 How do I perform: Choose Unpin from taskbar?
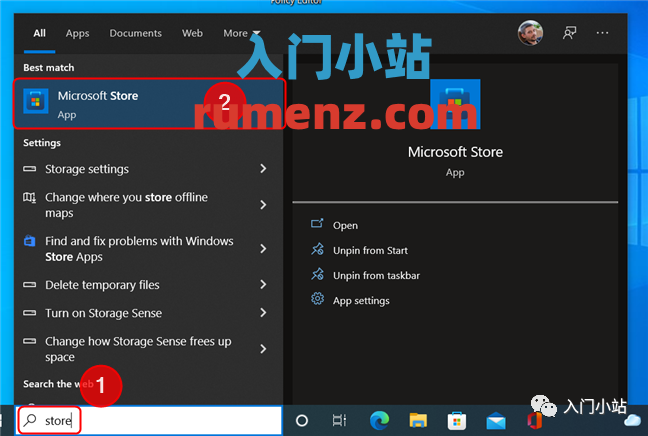point(376,276)
